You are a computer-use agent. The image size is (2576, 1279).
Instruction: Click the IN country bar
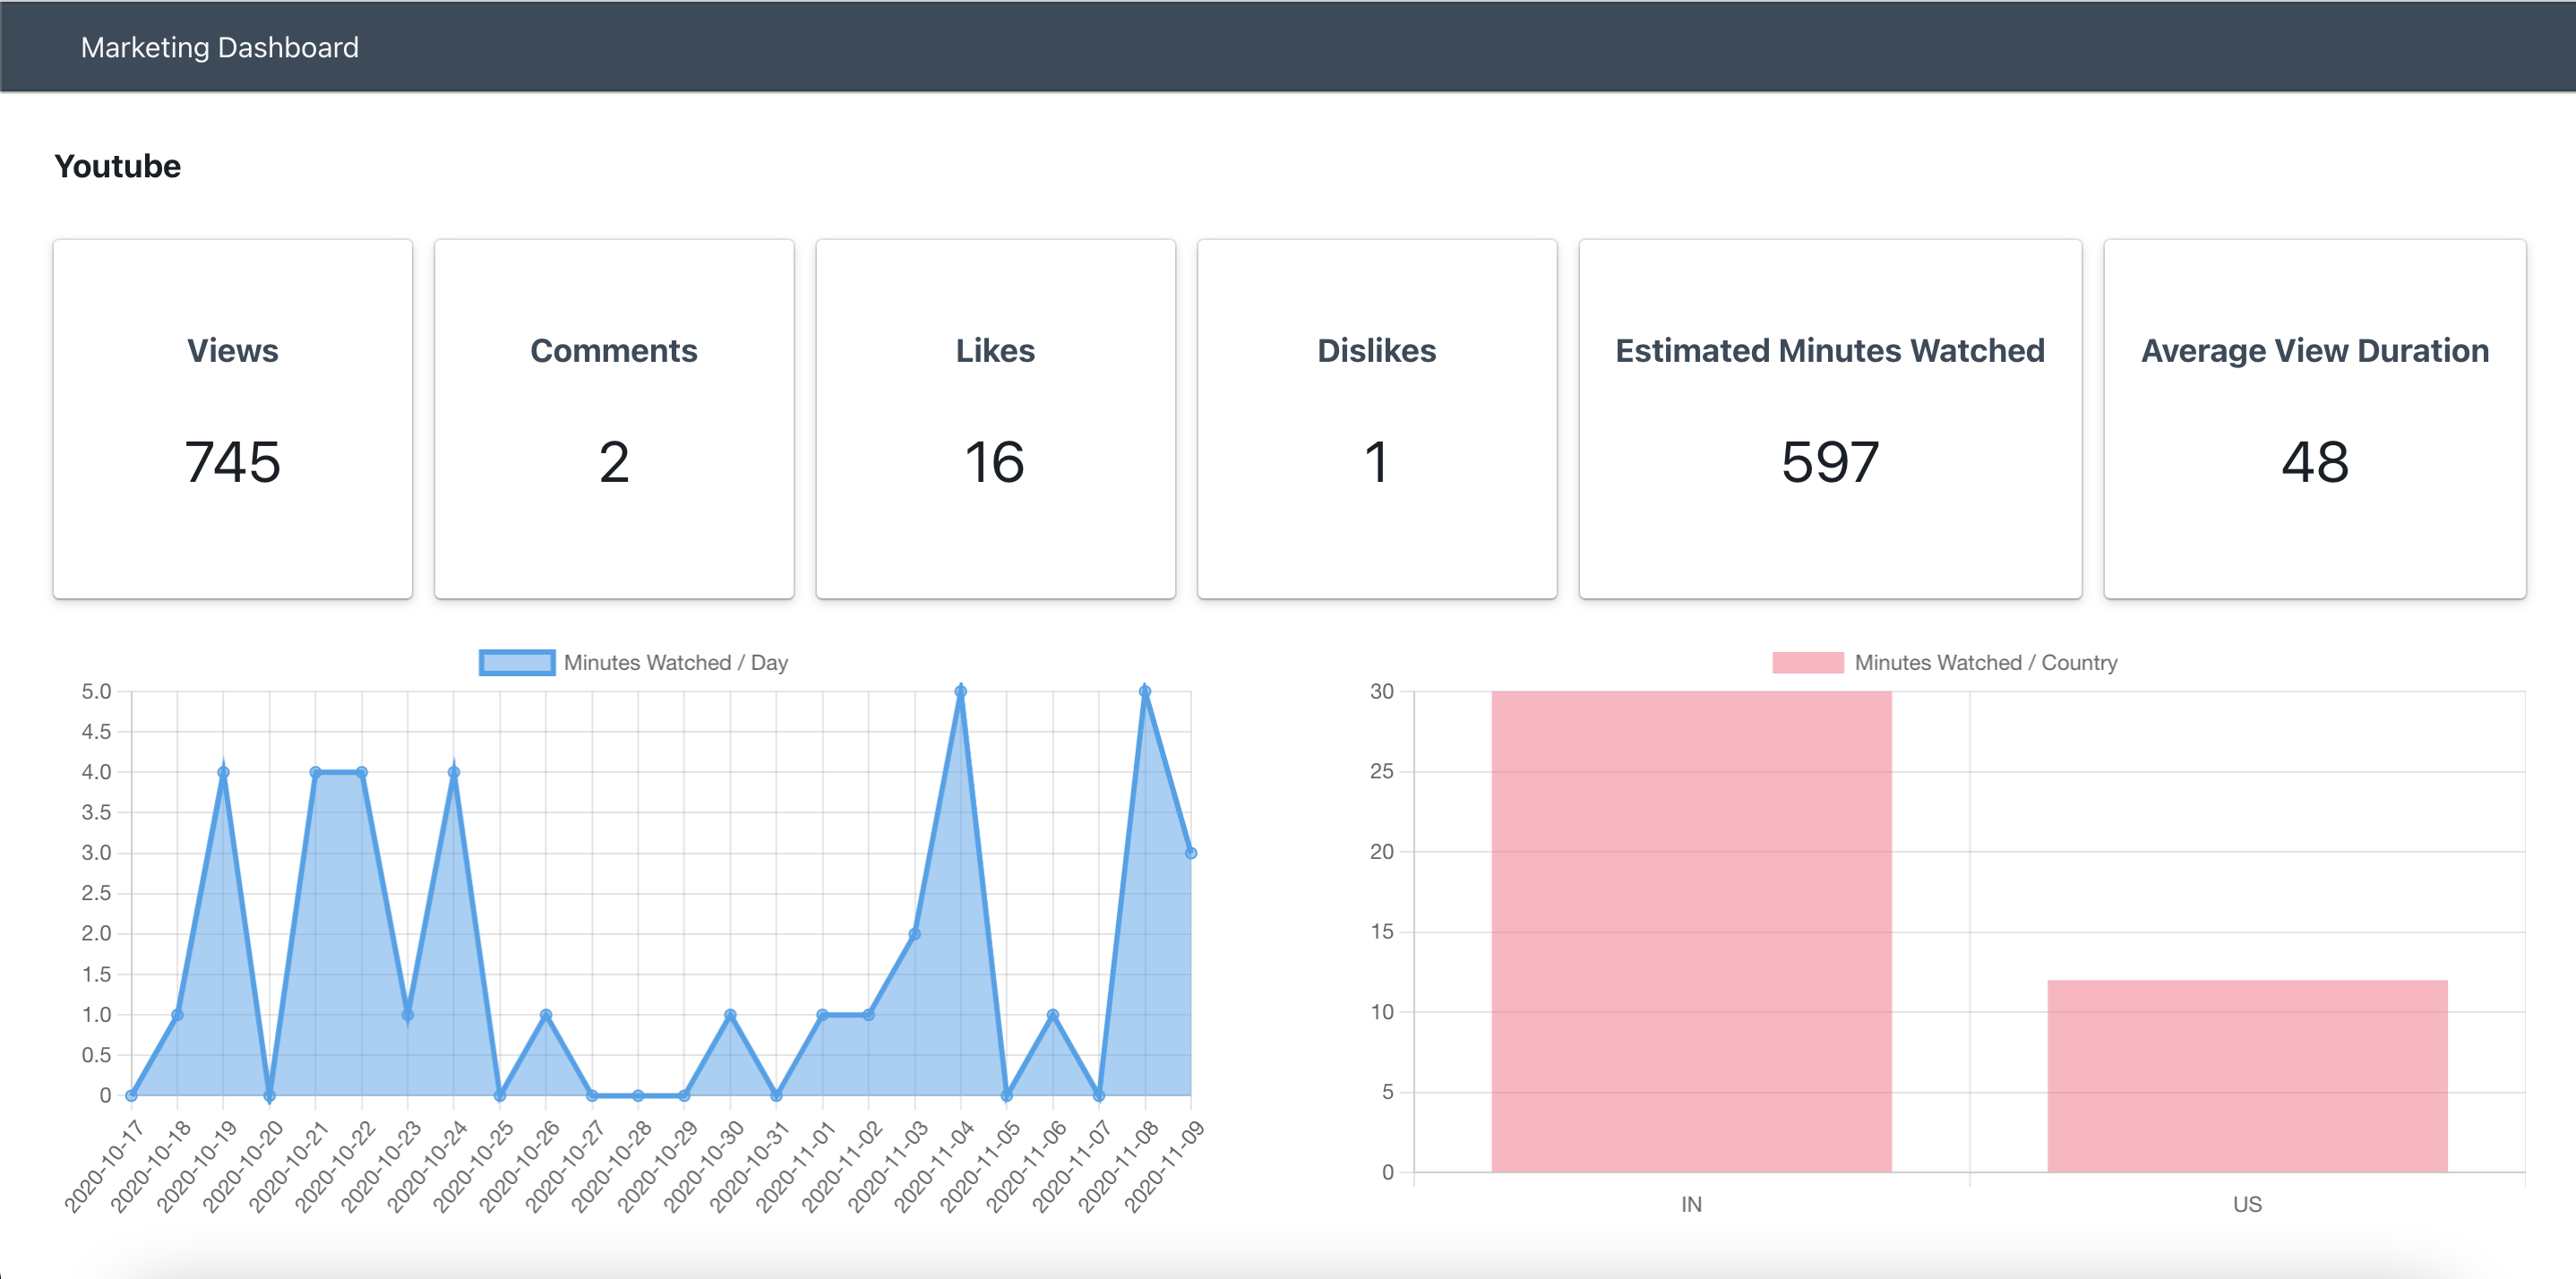tap(1691, 930)
